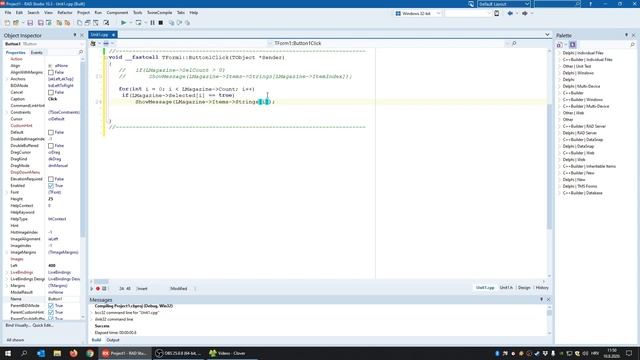Click the Bind Visually link
Image resolution: width=640 pixels, height=360 pixels.
pos(18,325)
